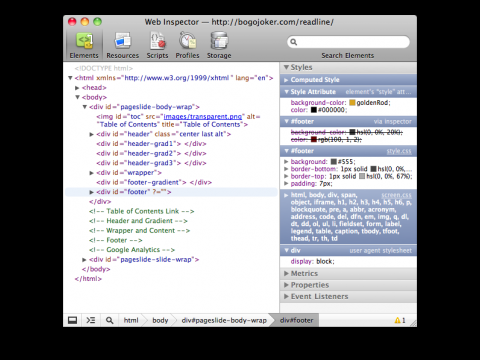Collapse the html root node
The image size is (480, 360).
70,78
